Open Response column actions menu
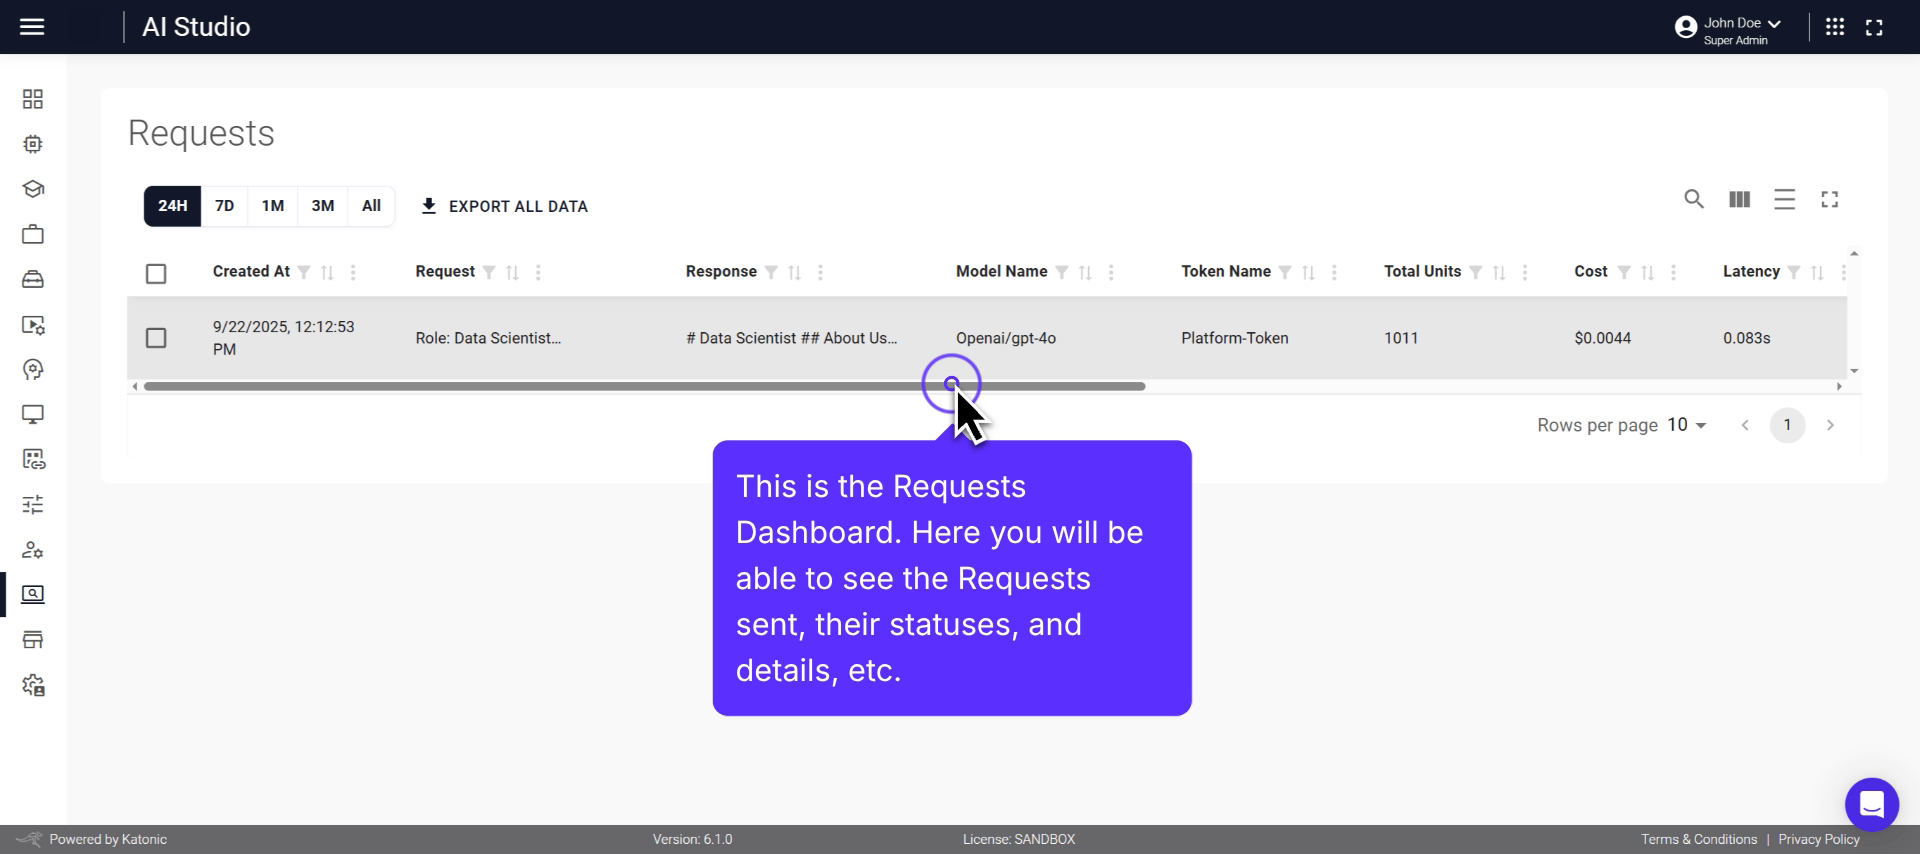 (820, 272)
